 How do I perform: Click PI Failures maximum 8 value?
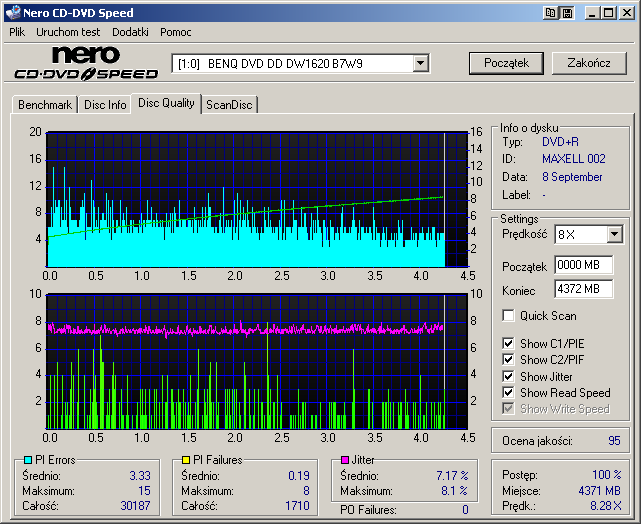coord(306,490)
